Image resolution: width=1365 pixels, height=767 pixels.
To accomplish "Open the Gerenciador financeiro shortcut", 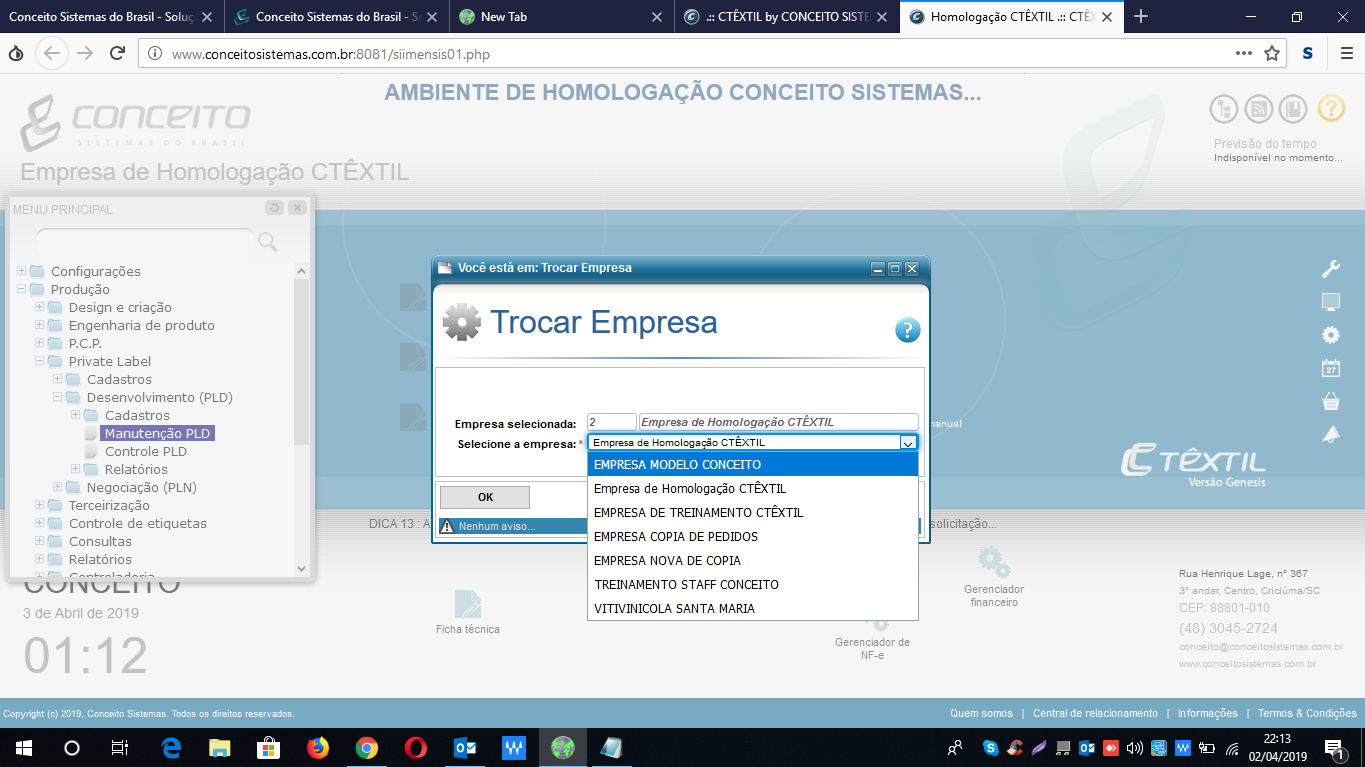I will pyautogui.click(x=993, y=577).
